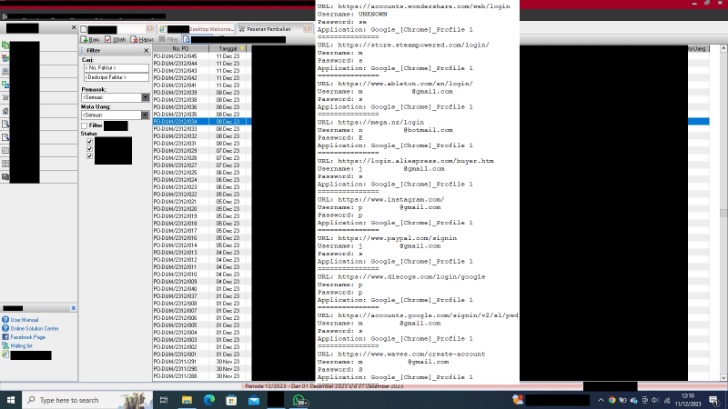Screen dimensions: 728x409
Task: Click the Facebook icon beside Facebook Page
Action: pos(5,337)
